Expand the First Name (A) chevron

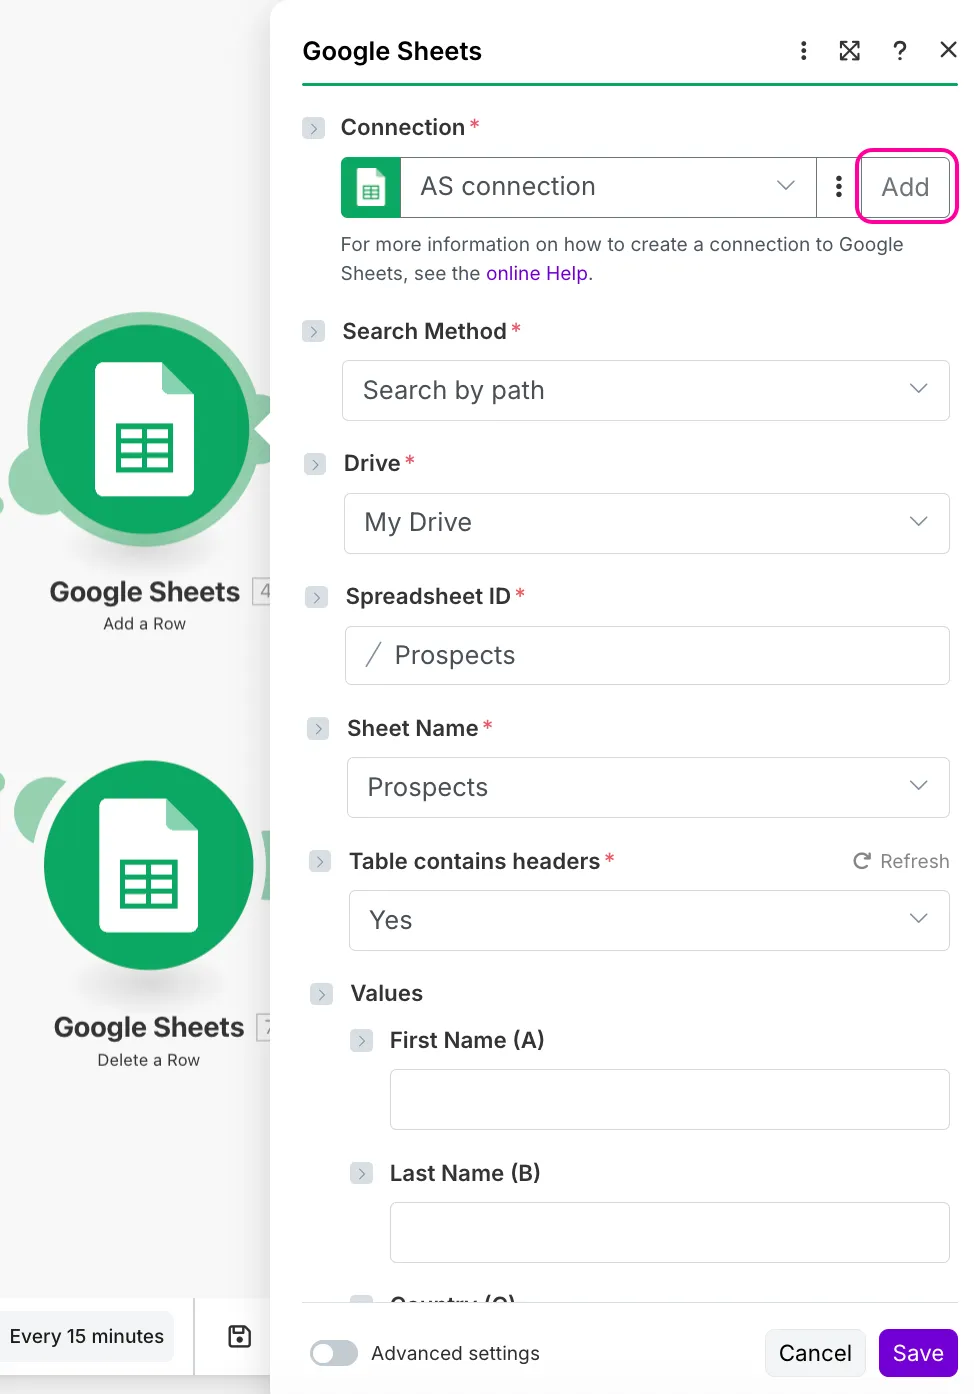point(362,1040)
